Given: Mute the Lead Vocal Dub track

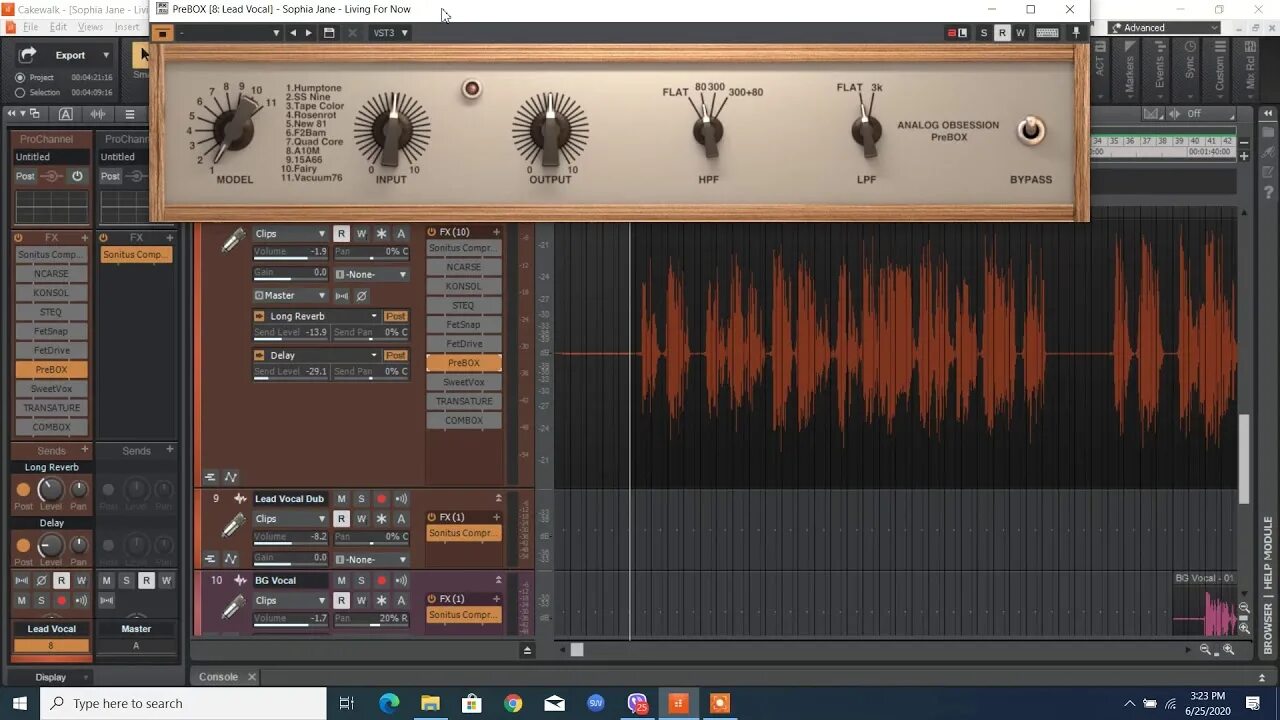Looking at the screenshot, I should pos(341,498).
